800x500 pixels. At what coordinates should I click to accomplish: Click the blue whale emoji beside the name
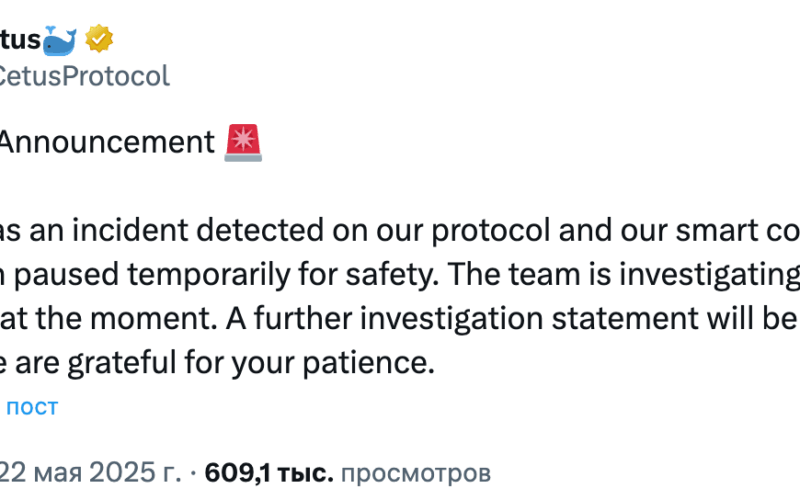tap(60, 40)
